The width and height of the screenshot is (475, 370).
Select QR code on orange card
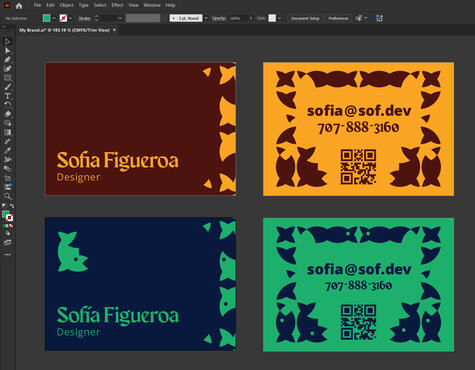pyautogui.click(x=358, y=167)
